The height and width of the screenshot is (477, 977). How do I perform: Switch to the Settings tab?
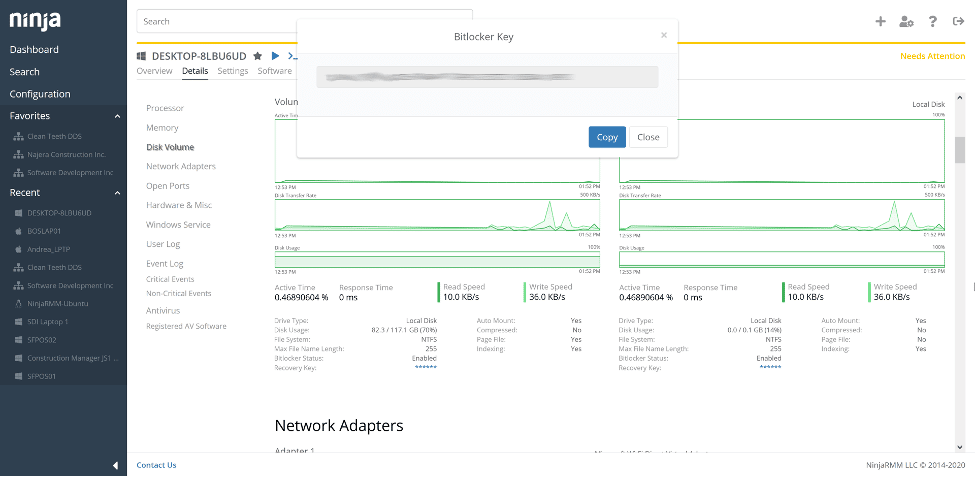coord(232,71)
